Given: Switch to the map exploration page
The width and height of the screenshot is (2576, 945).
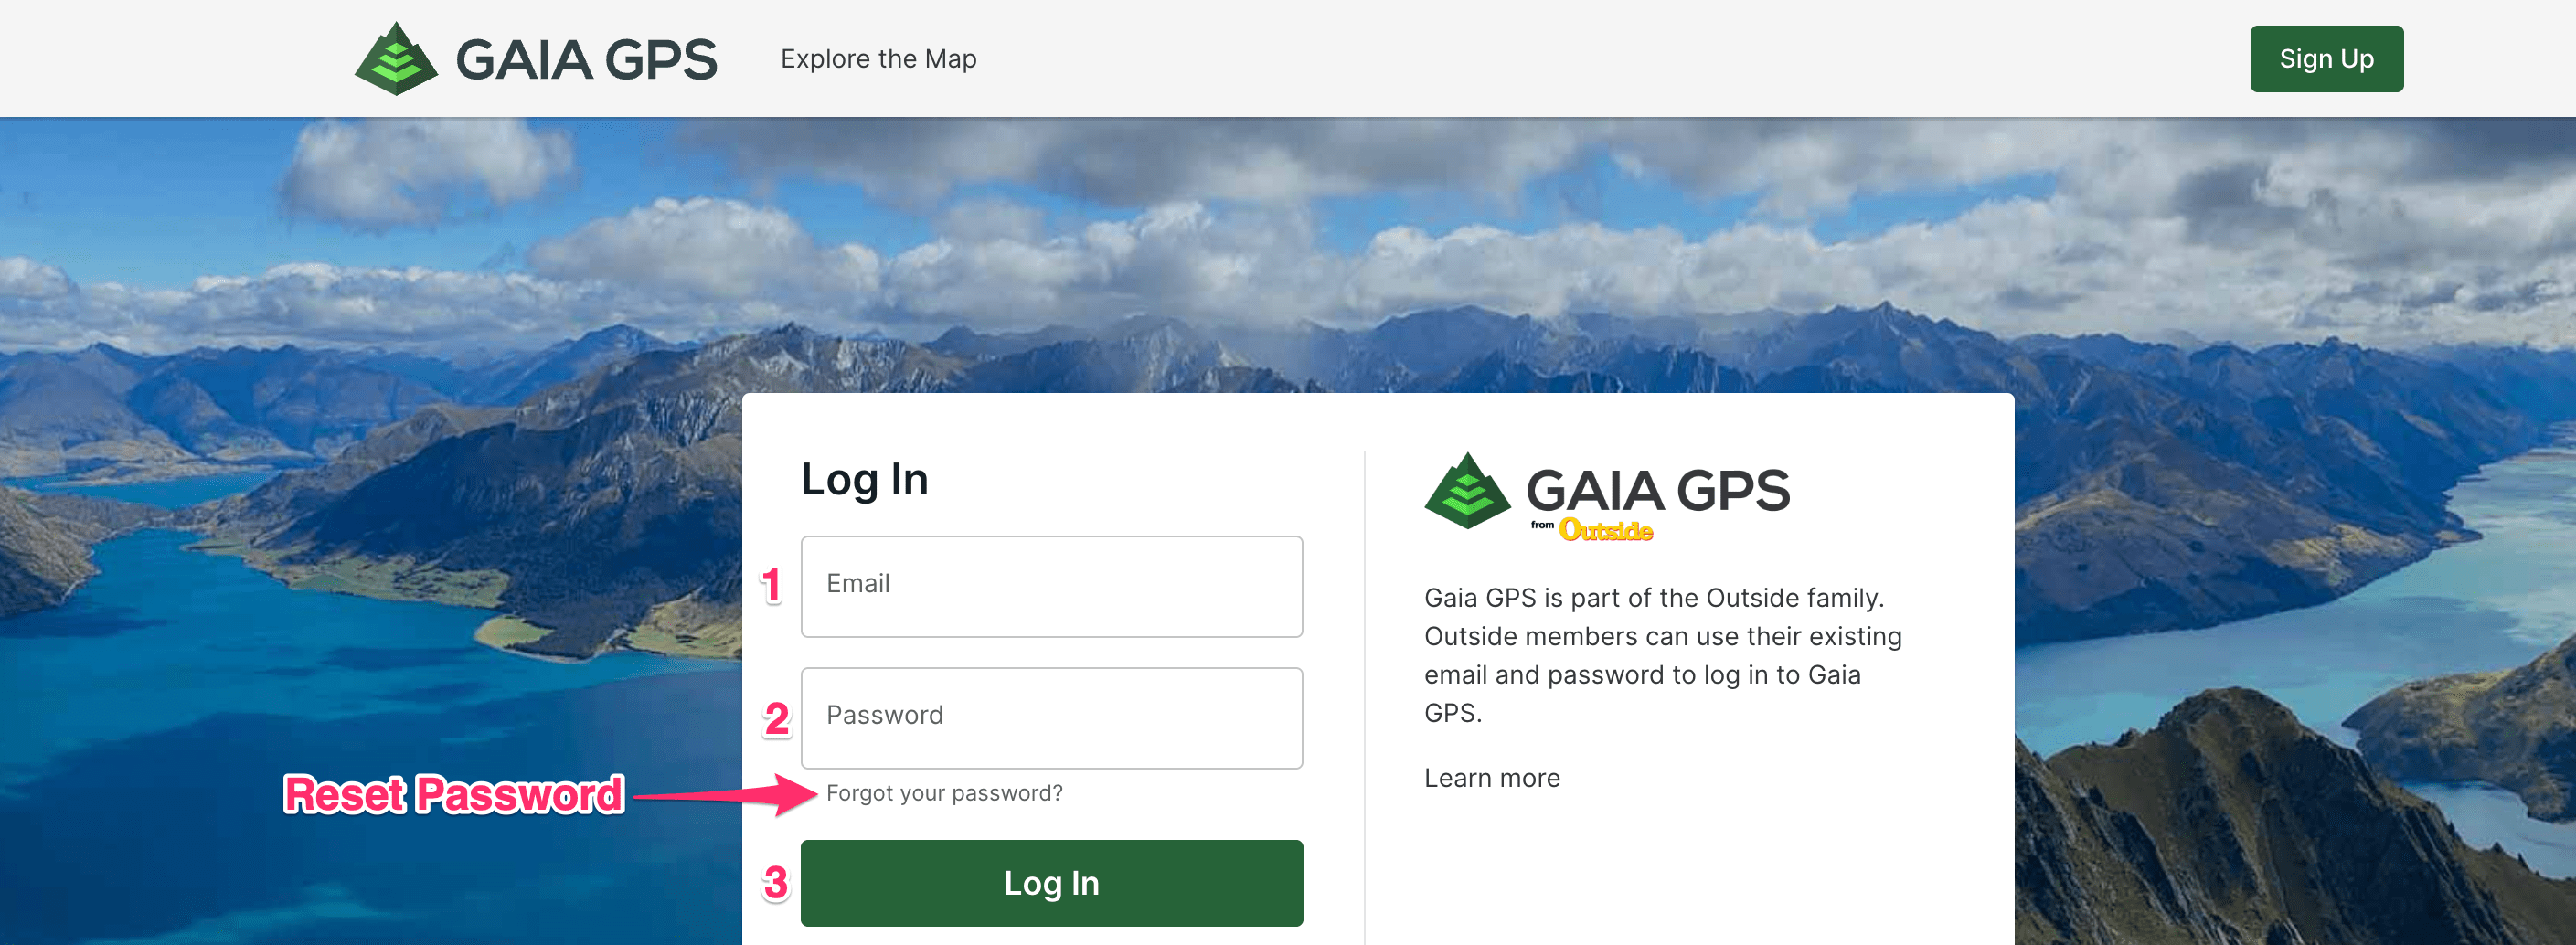Looking at the screenshot, I should (x=878, y=58).
